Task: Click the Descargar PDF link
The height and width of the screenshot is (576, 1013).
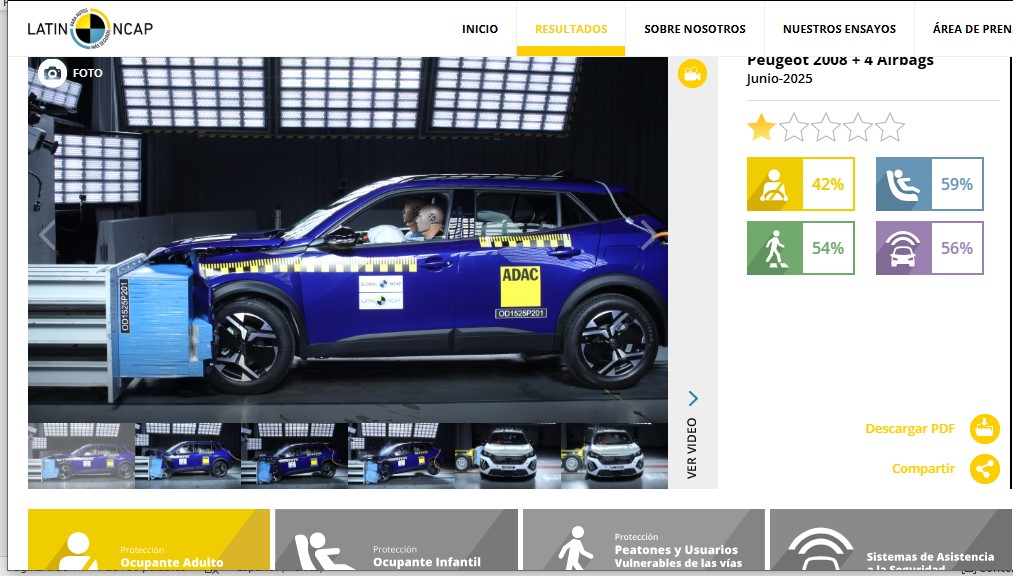Action: coord(910,429)
